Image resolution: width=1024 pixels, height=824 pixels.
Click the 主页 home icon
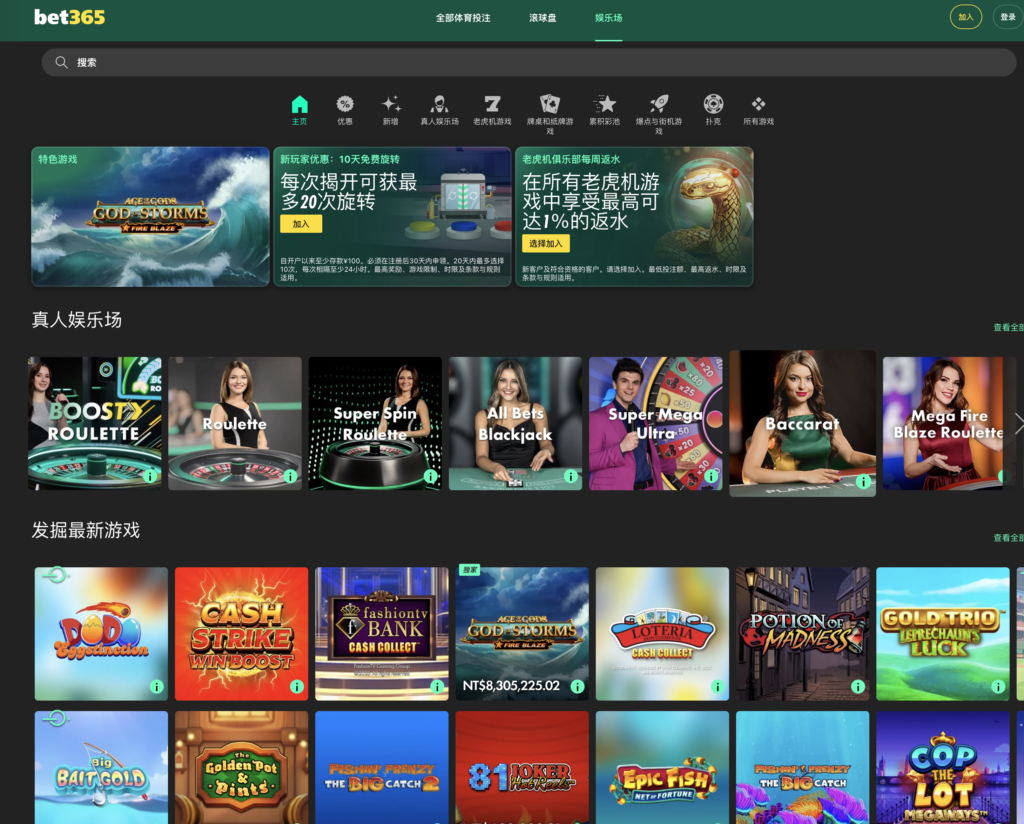299,105
